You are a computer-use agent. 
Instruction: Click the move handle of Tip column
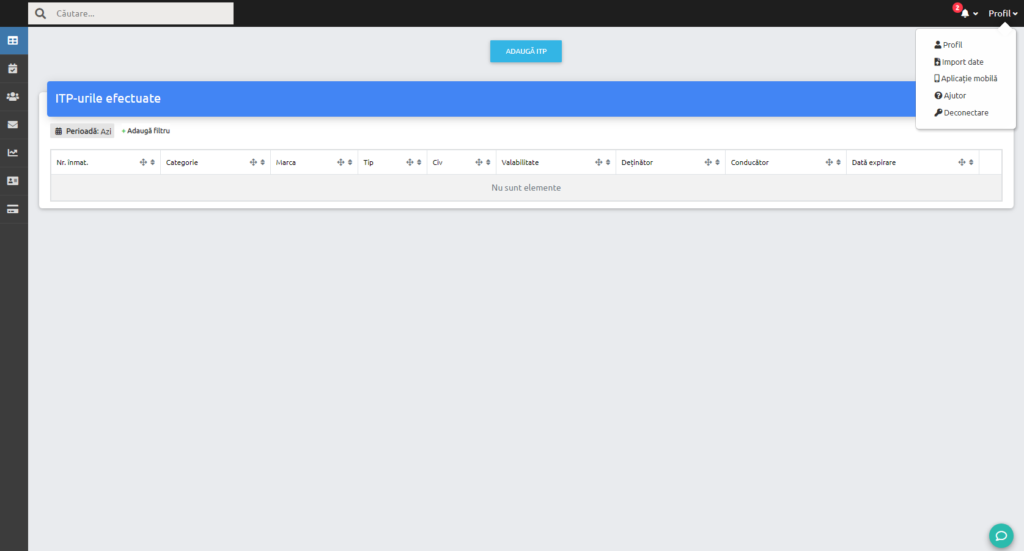point(409,163)
